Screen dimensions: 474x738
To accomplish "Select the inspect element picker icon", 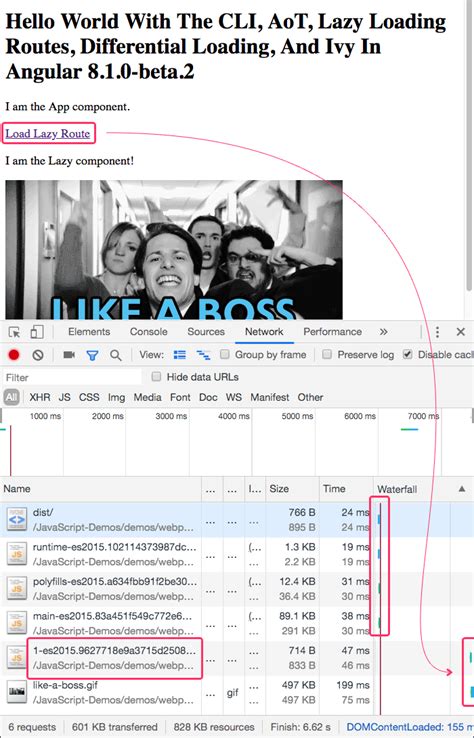I will click(15, 332).
